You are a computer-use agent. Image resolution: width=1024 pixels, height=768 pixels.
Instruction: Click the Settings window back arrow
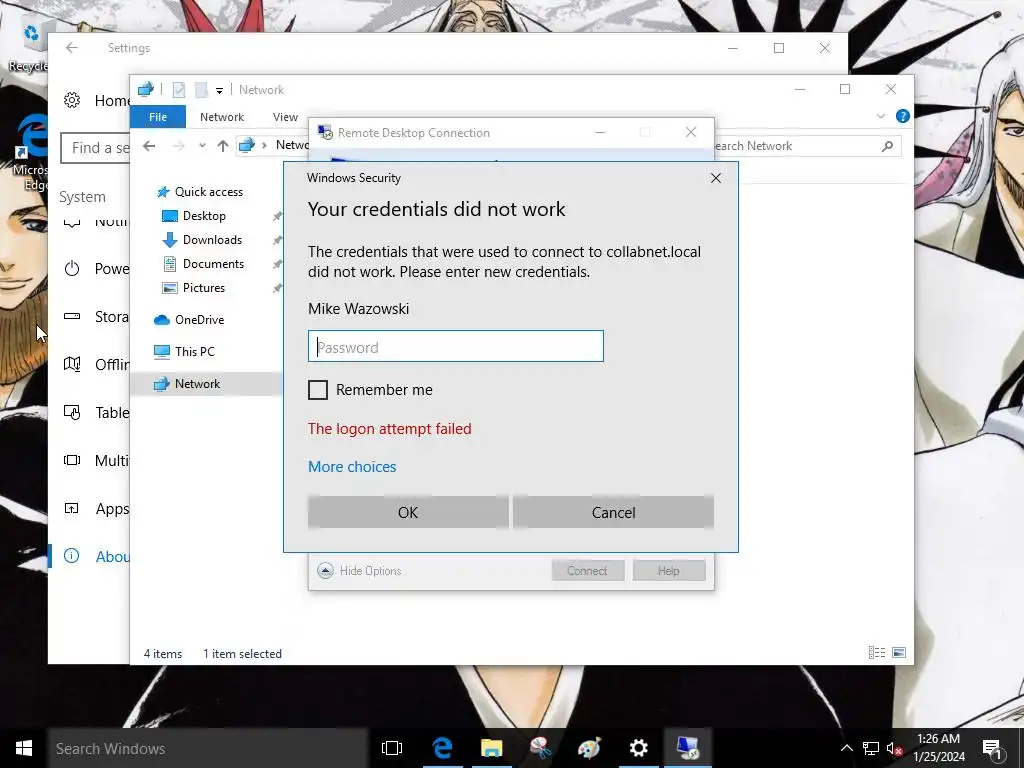[72, 48]
